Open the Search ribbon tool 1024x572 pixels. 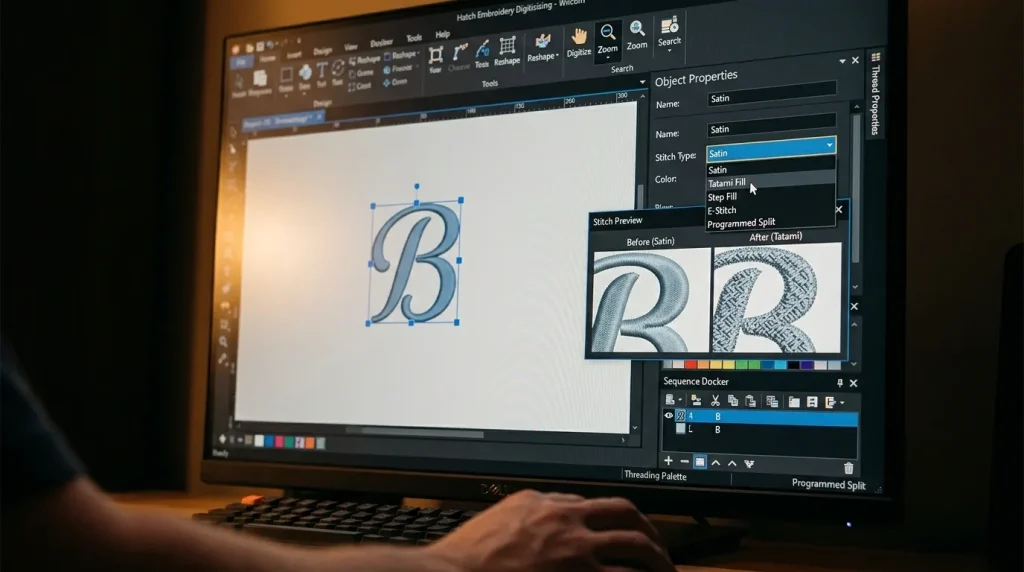click(x=669, y=33)
